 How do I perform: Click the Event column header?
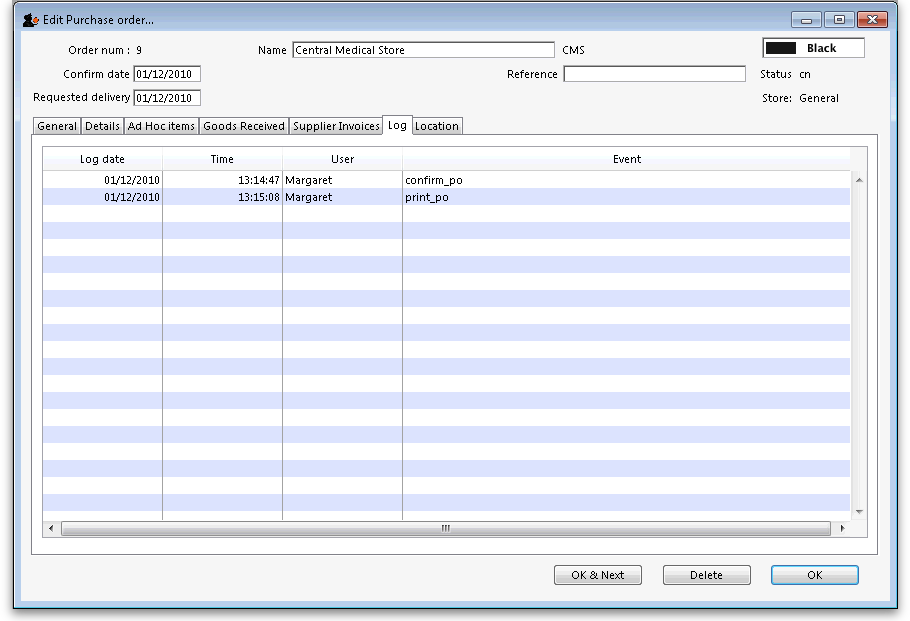tap(626, 159)
